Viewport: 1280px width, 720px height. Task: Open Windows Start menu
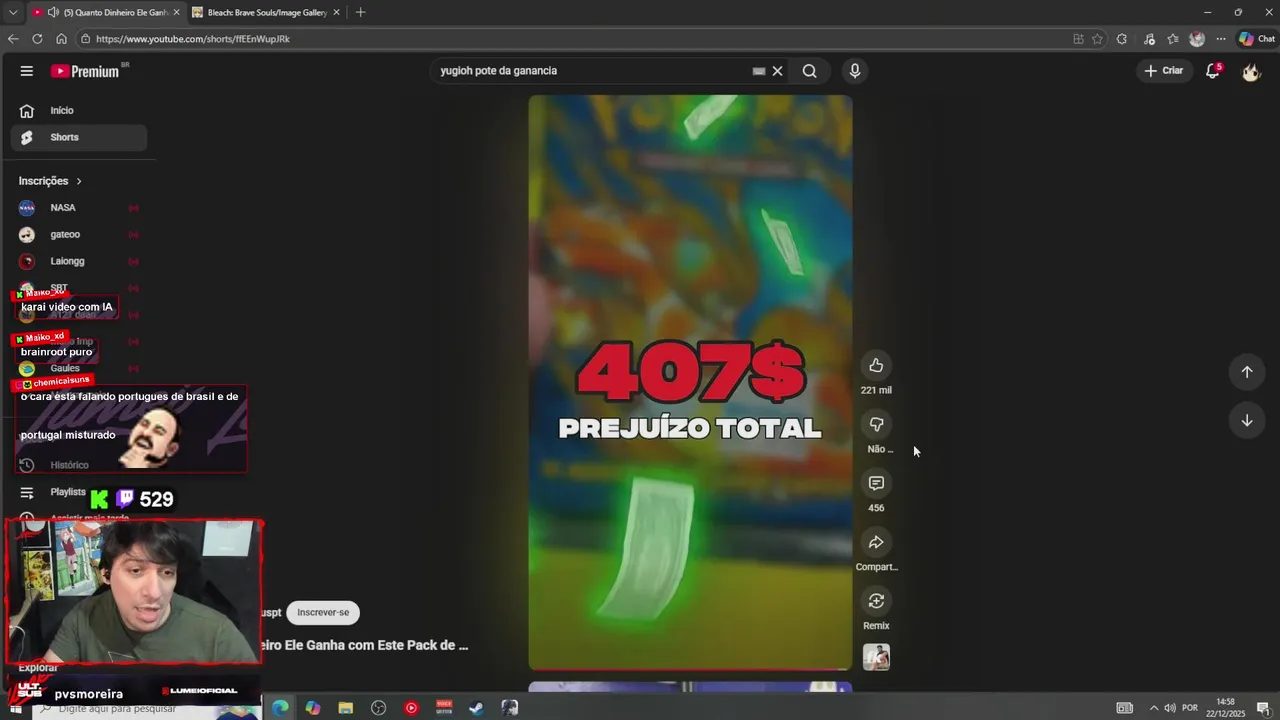point(15,708)
